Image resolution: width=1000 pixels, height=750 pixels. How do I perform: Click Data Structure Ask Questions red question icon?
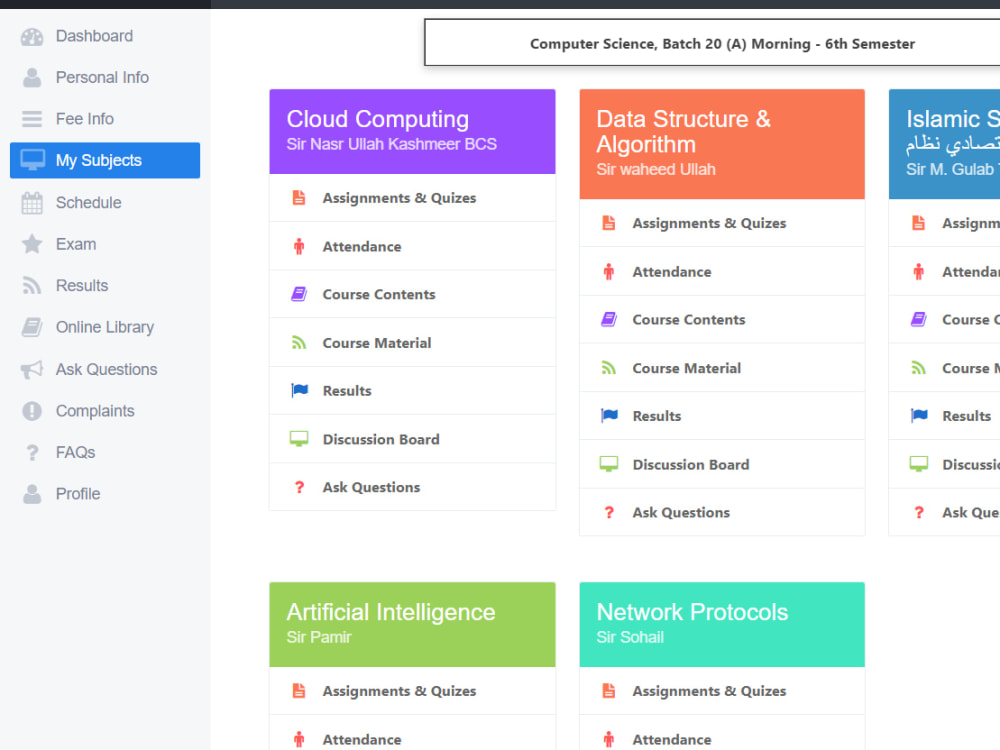pyautogui.click(x=608, y=513)
